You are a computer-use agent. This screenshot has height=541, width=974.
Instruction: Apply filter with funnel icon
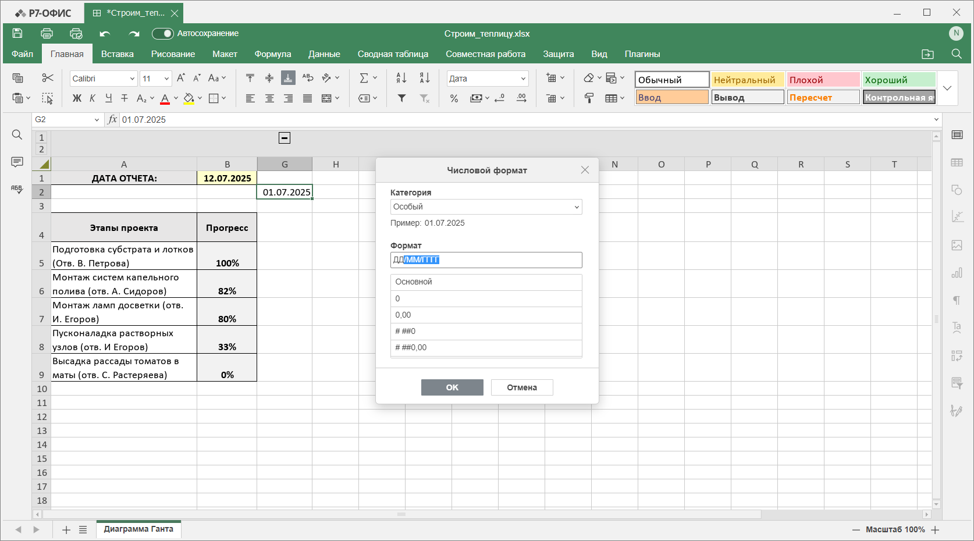pyautogui.click(x=402, y=98)
